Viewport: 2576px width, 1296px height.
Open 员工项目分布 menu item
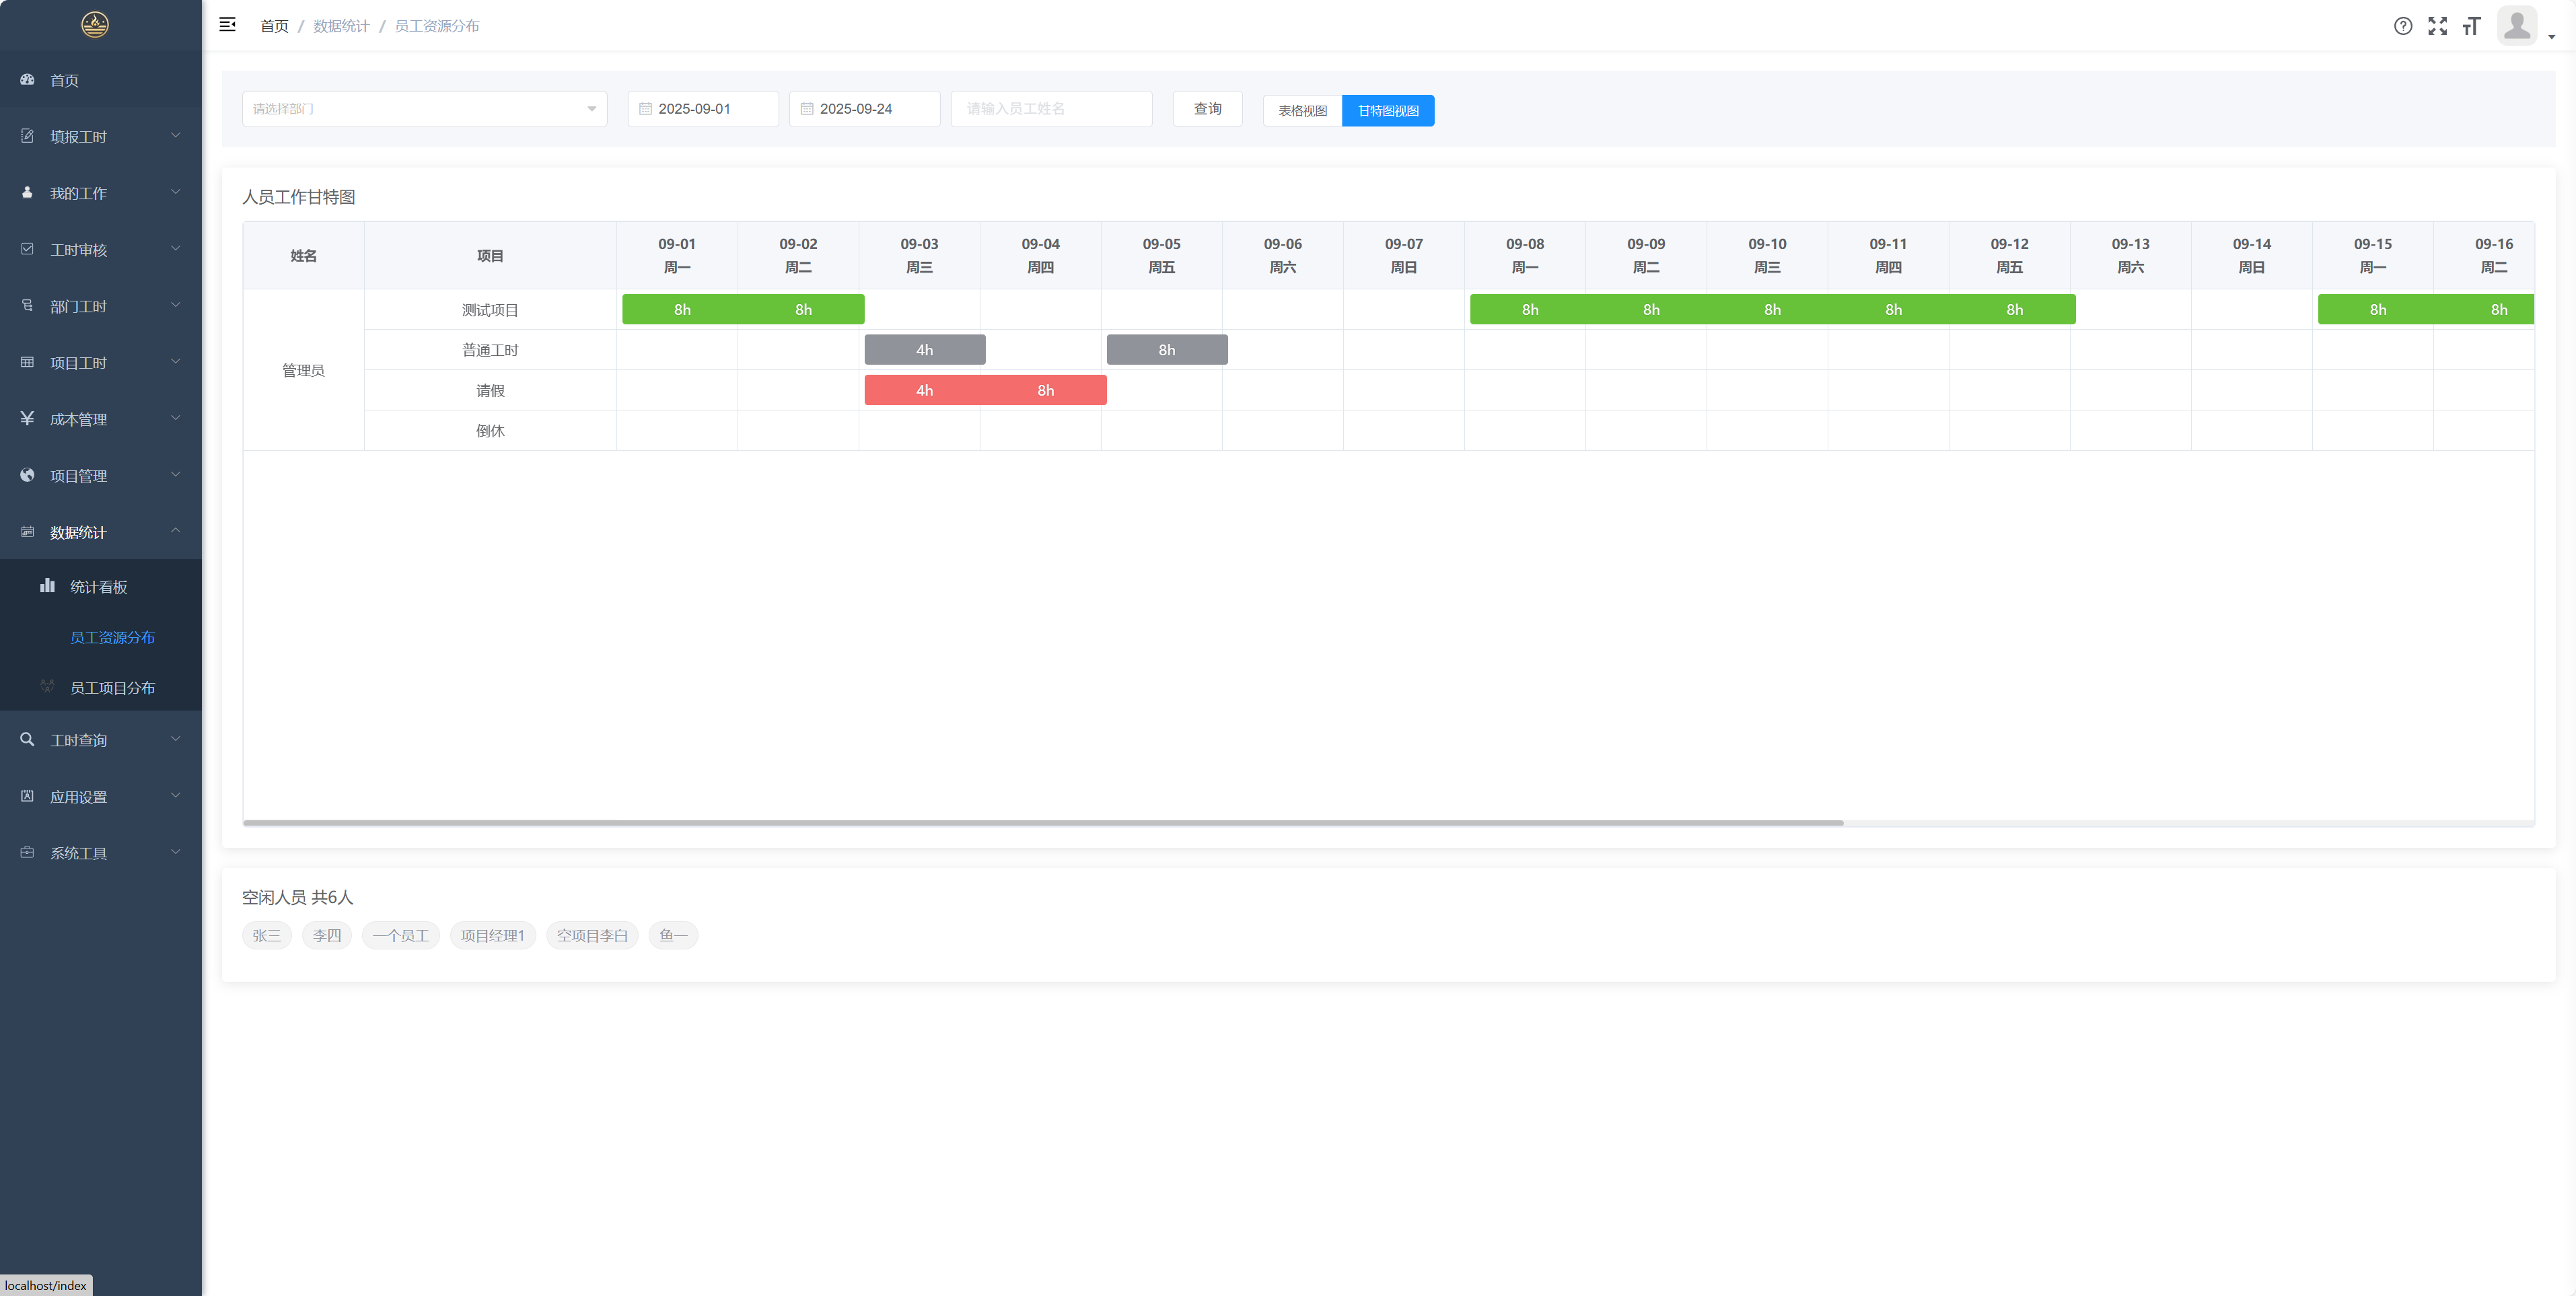click(112, 688)
